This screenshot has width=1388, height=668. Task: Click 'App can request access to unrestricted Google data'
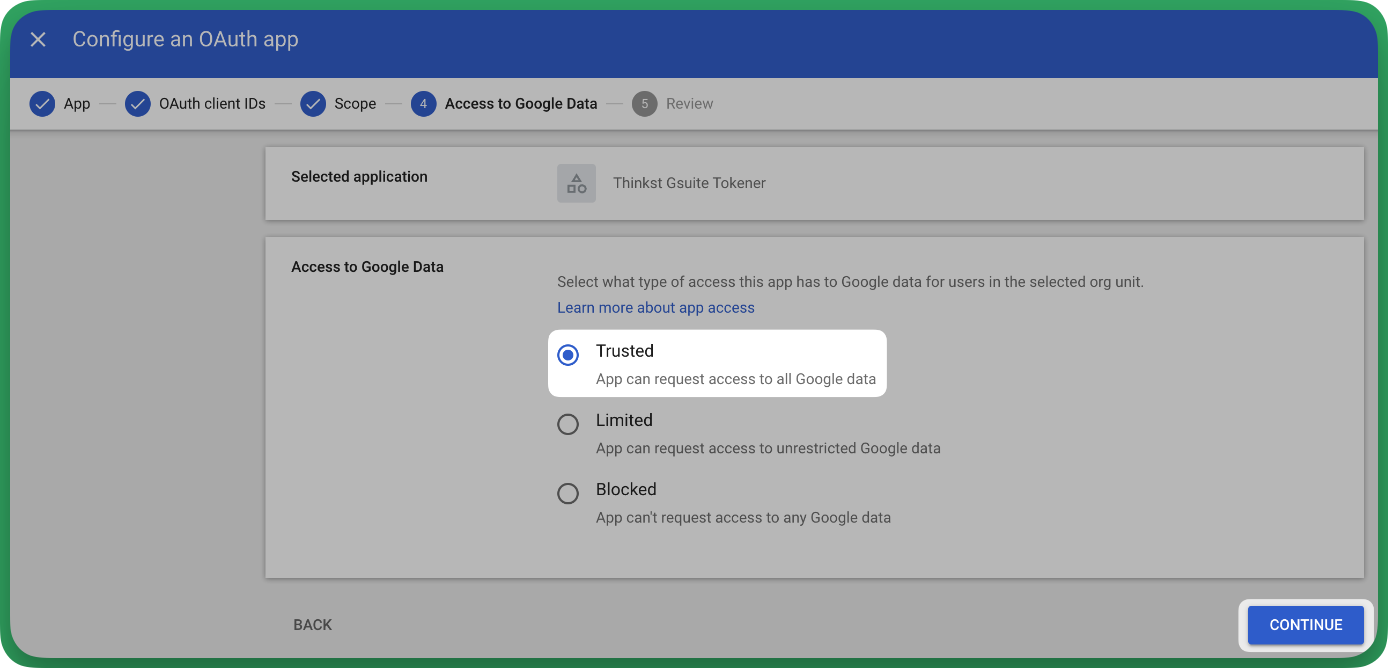(768, 448)
